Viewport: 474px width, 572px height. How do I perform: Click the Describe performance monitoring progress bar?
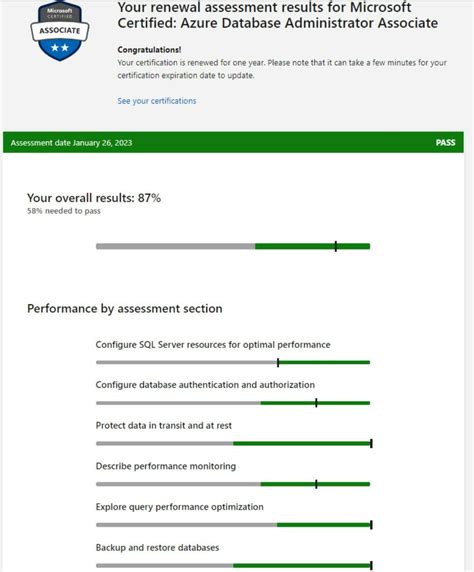tap(233, 484)
